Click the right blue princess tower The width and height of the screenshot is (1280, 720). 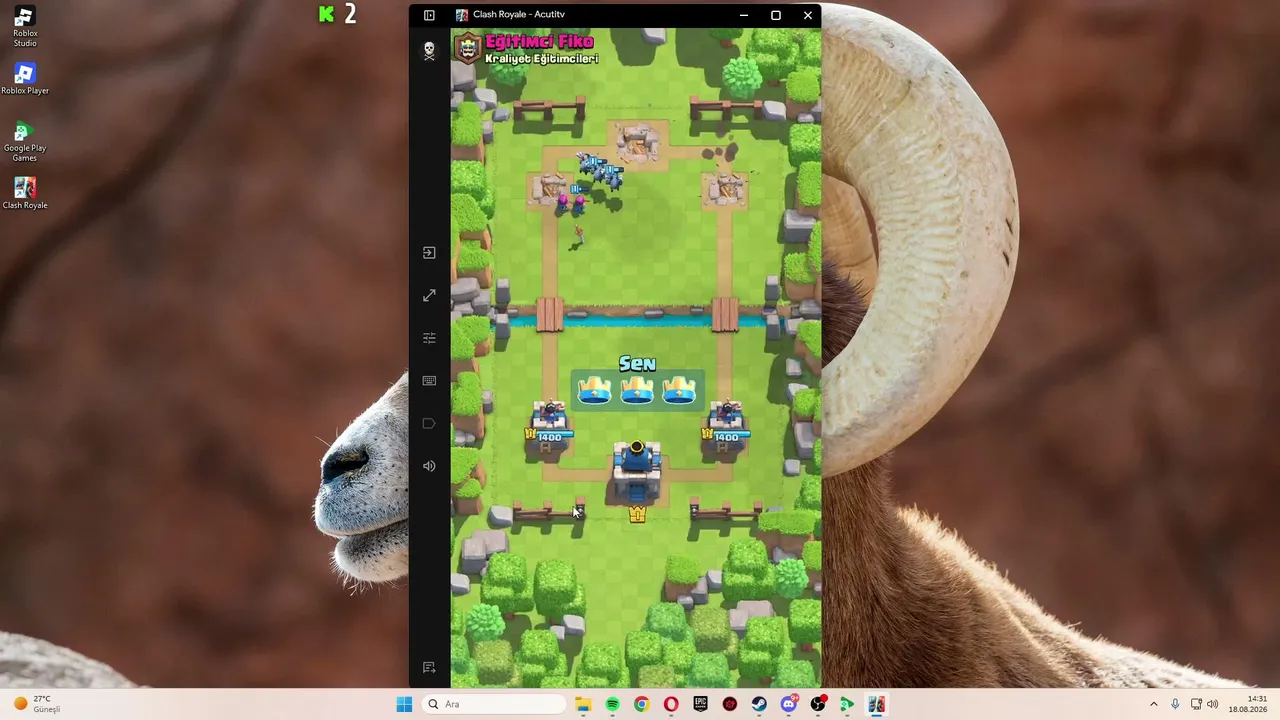pos(725,425)
